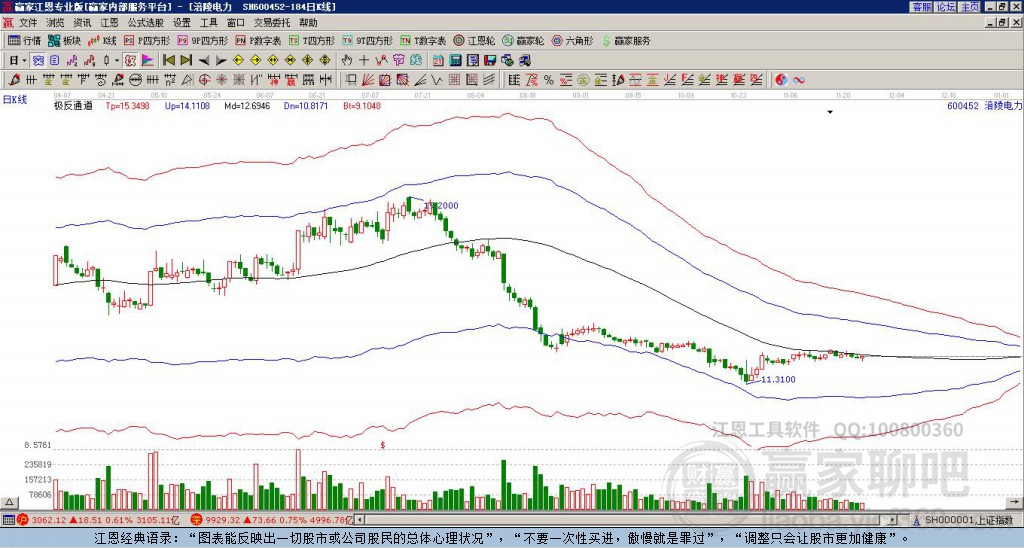Click the horizontal scrollbar right arrow
The width and height of the screenshot is (1024, 548).
click(892, 520)
